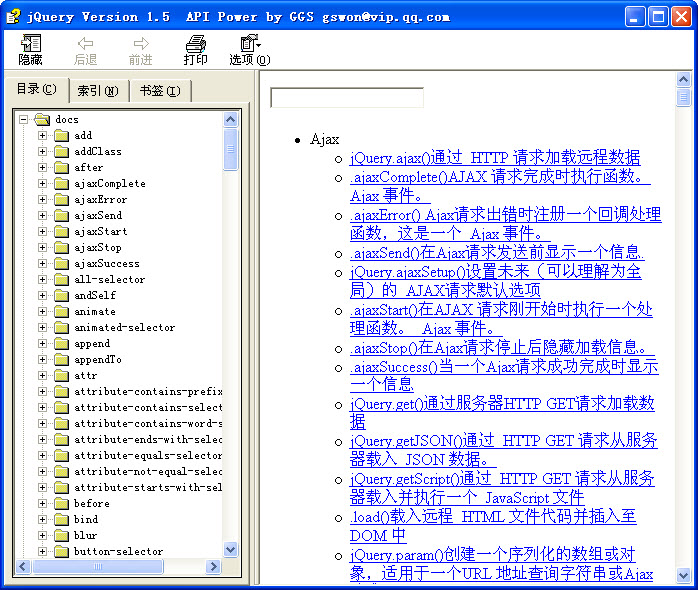Image resolution: width=698 pixels, height=590 pixels.
Task: Click the Hide (隐藏) toolbar icon
Action: click(x=31, y=44)
